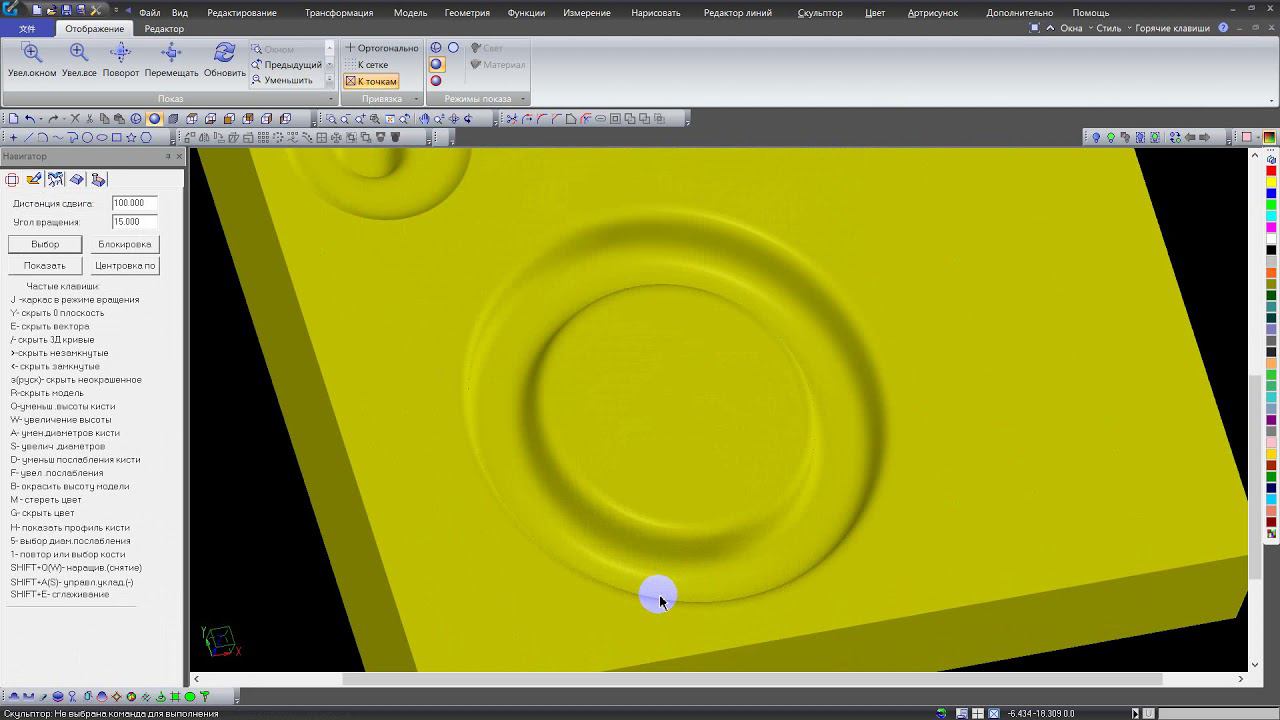Click the Угол вращения input field
Image resolution: width=1280 pixels, height=720 pixels.
point(134,222)
